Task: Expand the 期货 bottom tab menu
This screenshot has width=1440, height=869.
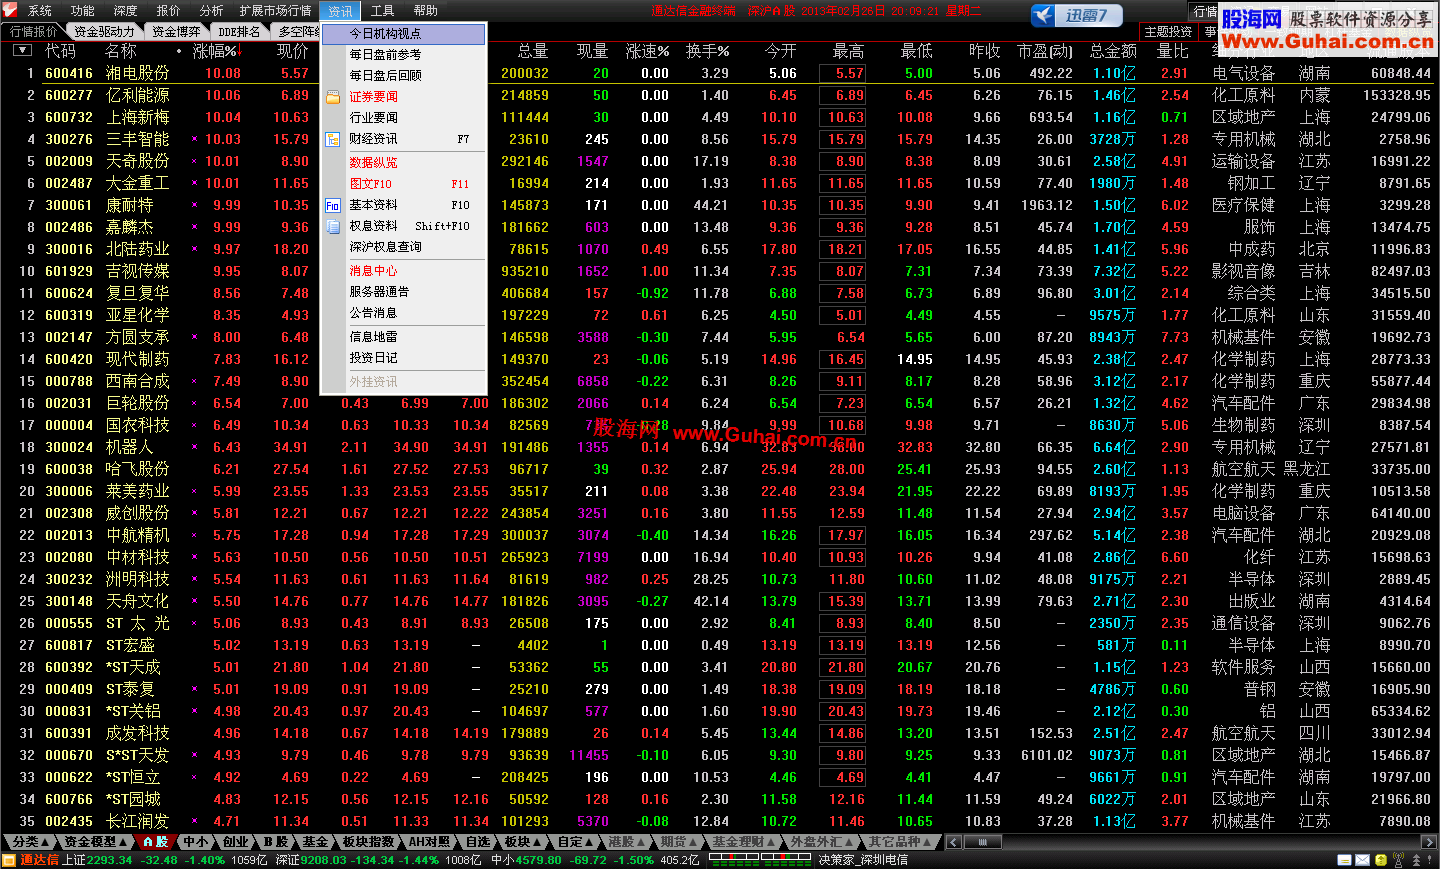Action: click(680, 842)
